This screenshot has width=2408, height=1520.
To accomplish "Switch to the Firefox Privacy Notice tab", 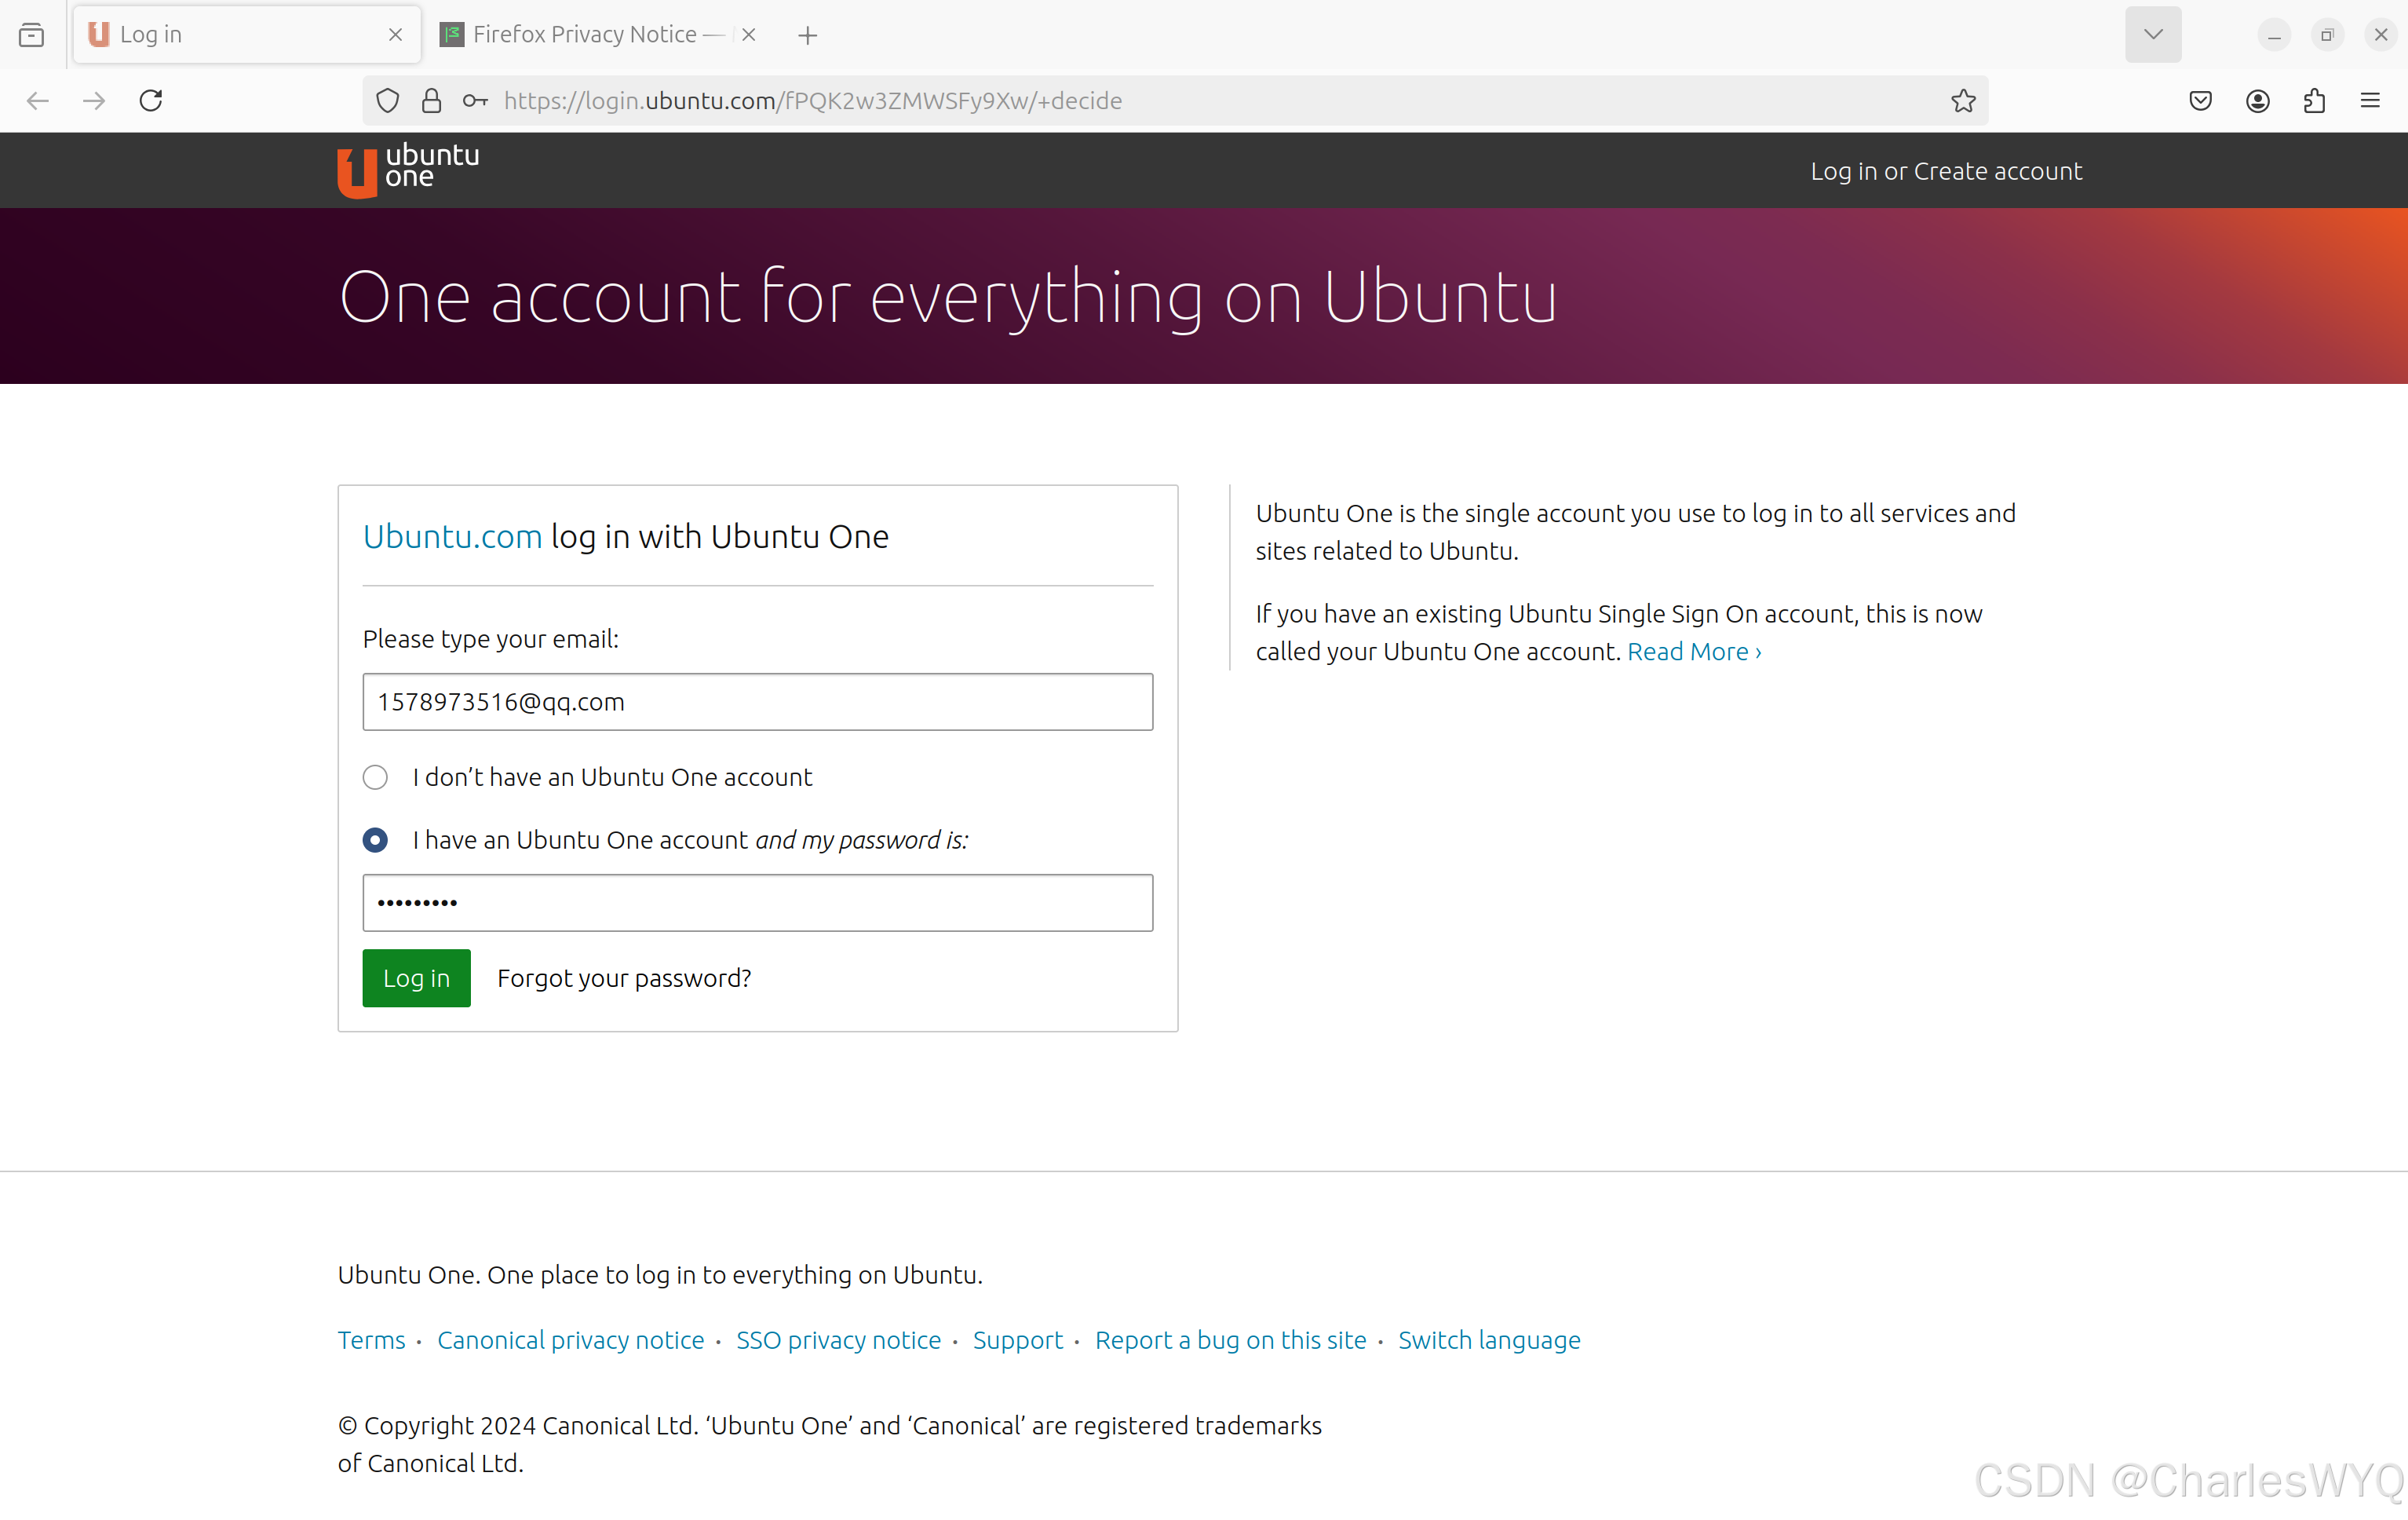I will [583, 33].
